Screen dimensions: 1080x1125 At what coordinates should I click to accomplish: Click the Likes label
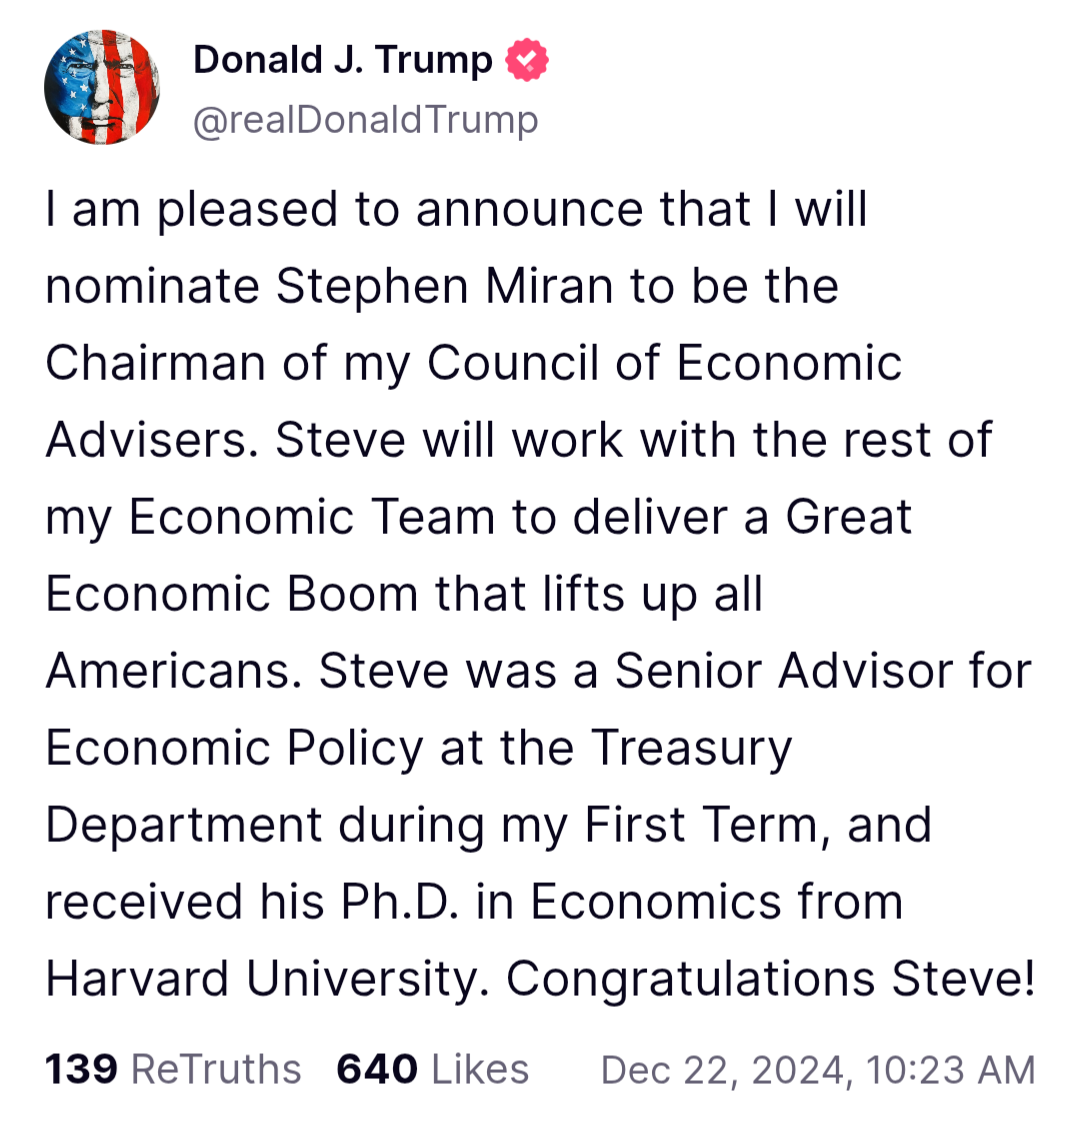(x=480, y=1069)
